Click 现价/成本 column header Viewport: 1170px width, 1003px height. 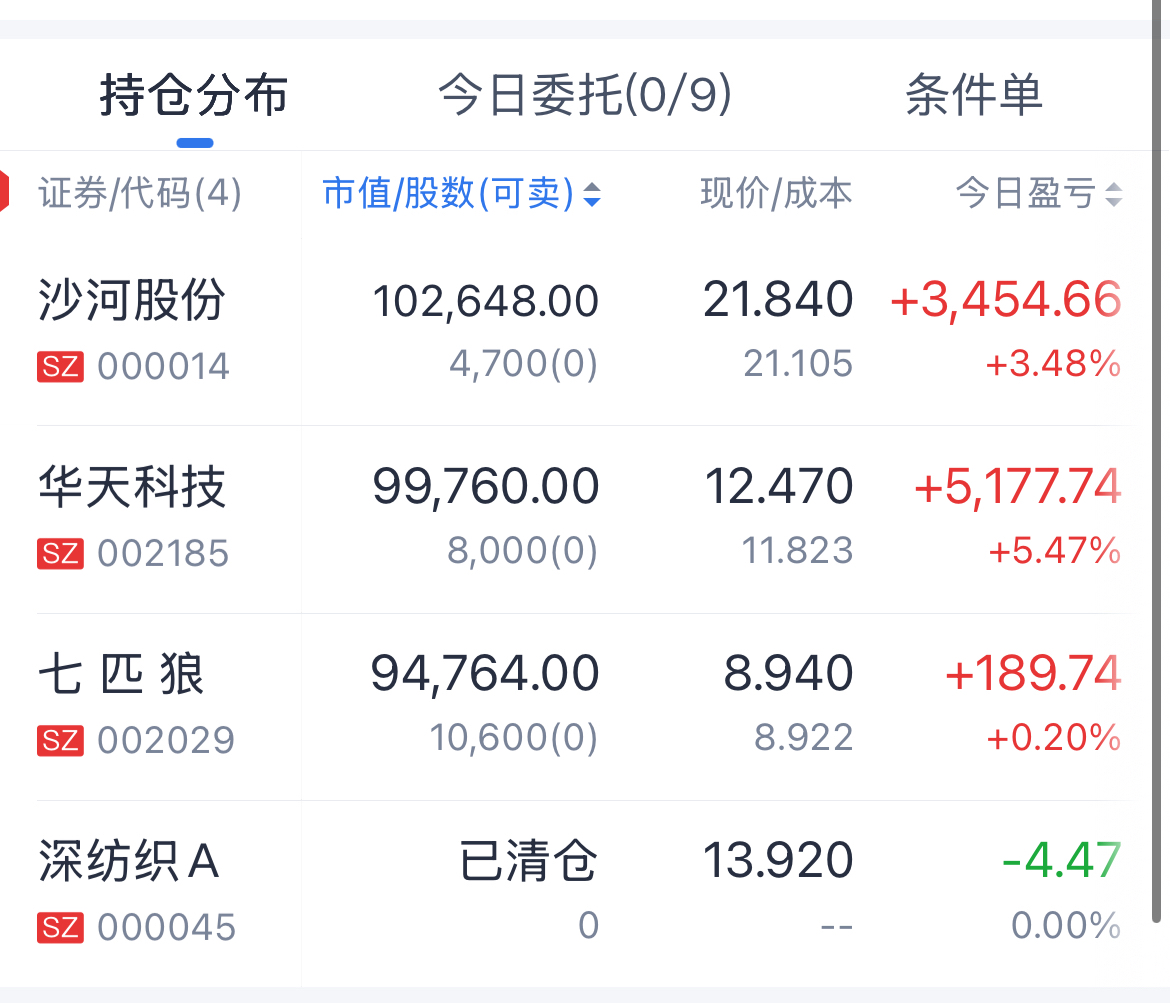[x=776, y=194]
